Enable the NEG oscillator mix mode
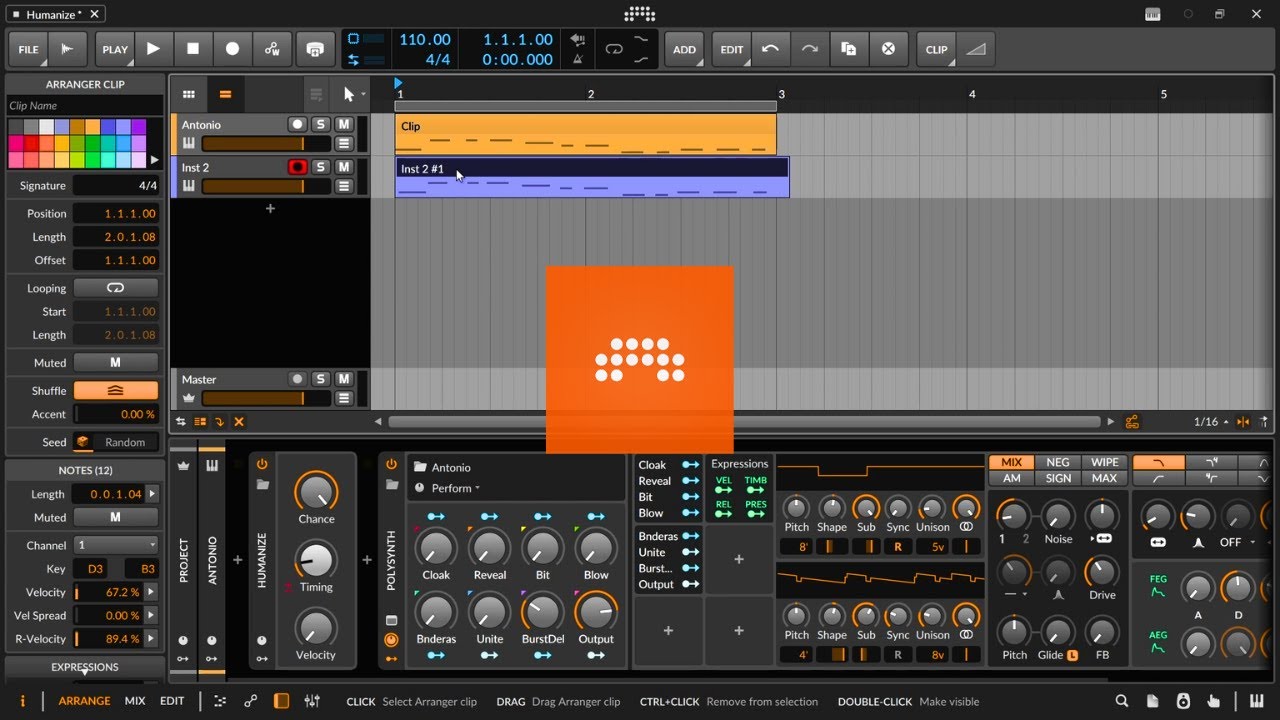Screen dimensions: 1280x720 click(1058, 462)
